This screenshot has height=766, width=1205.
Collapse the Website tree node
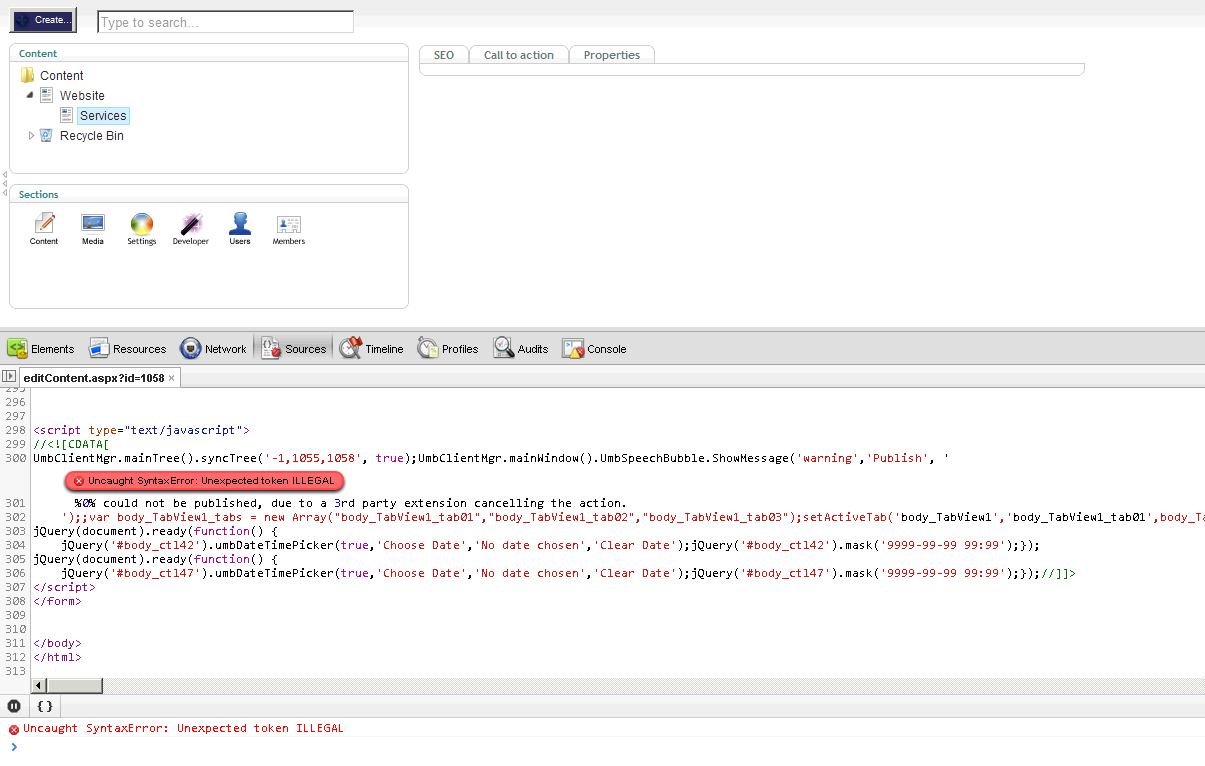[x=30, y=95]
